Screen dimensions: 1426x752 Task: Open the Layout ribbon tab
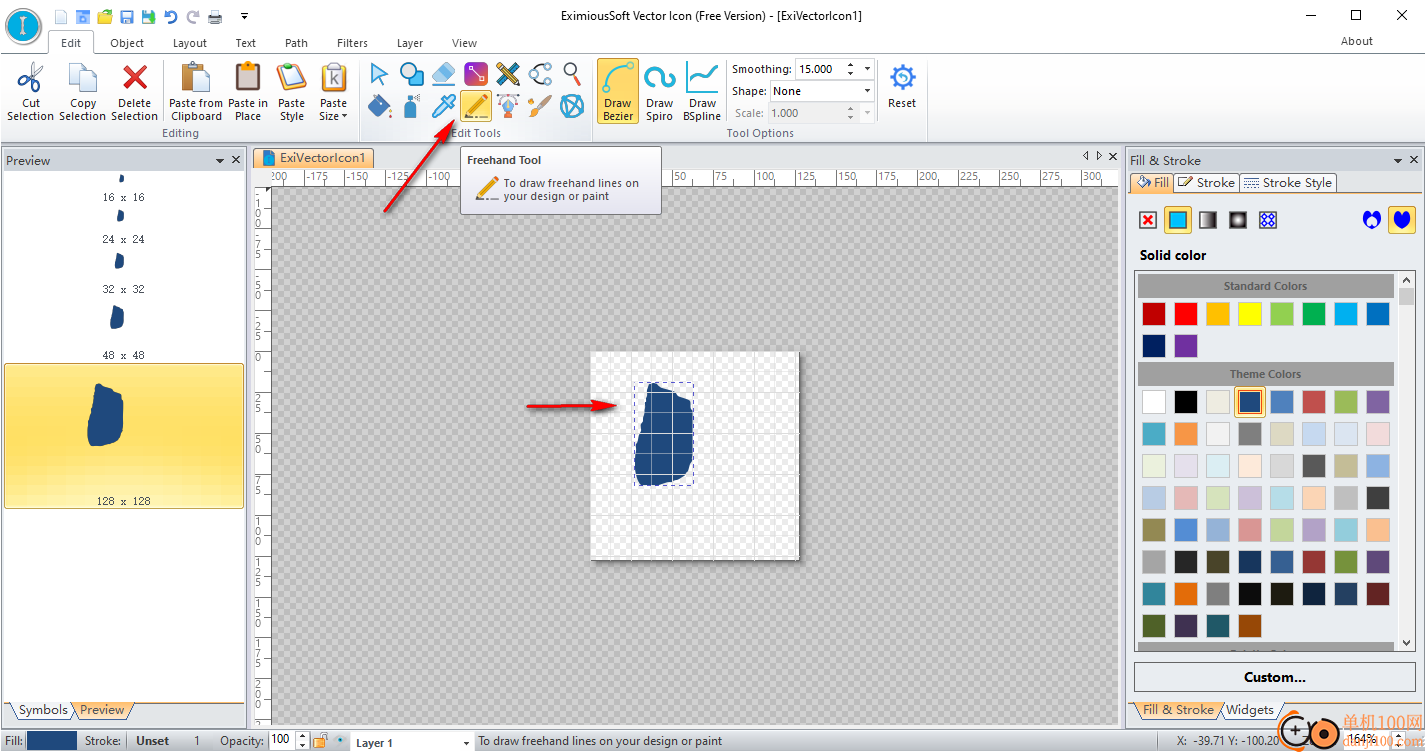click(189, 43)
